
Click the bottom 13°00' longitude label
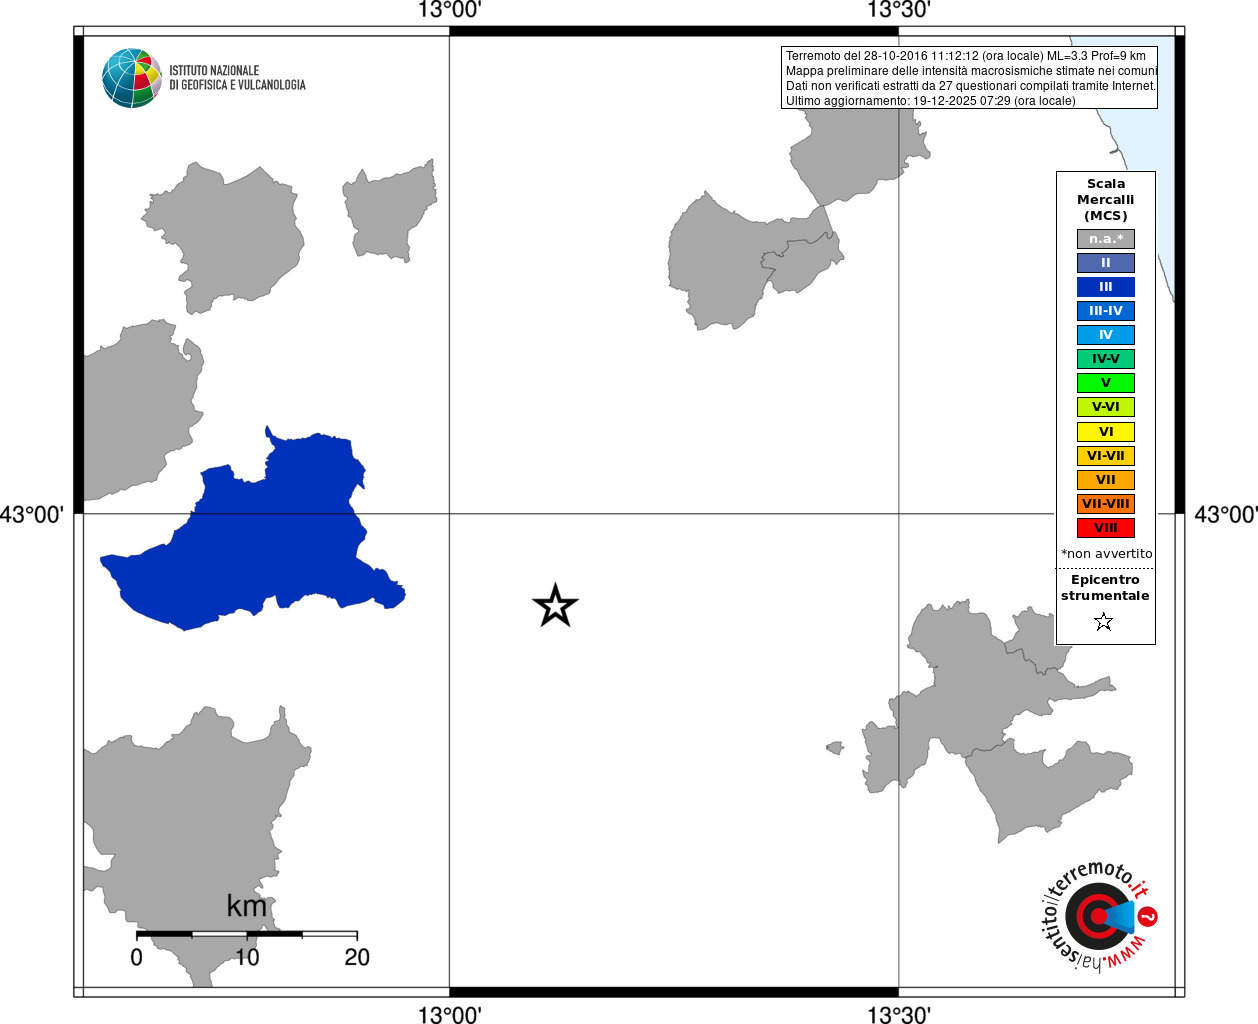(x=449, y=1014)
